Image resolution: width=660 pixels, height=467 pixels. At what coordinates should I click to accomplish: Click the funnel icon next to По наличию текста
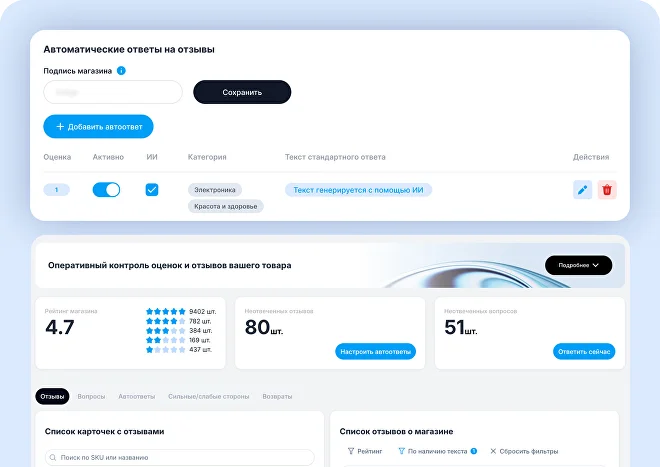402,451
